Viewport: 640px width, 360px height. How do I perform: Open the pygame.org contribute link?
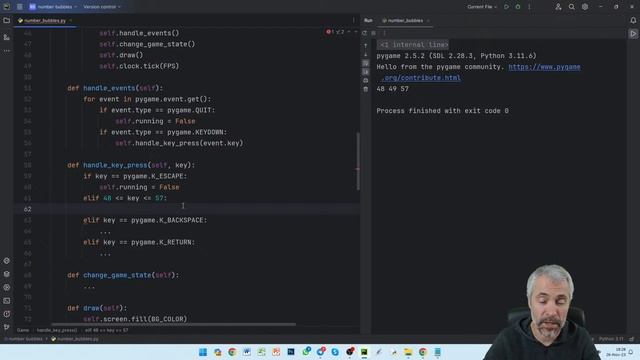(x=544, y=67)
